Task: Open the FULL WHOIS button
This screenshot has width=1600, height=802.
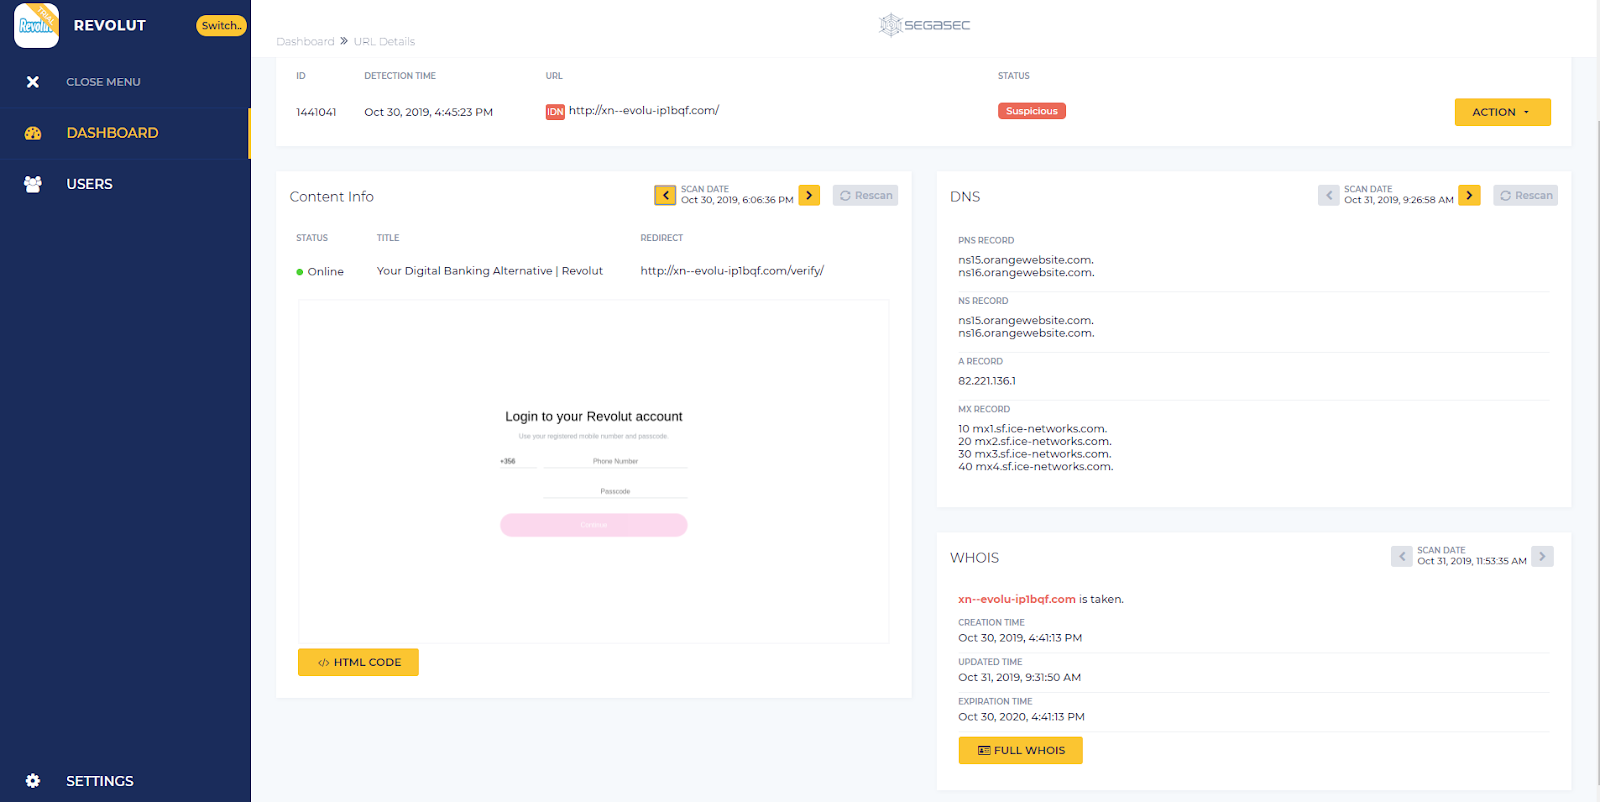Action: 1020,750
